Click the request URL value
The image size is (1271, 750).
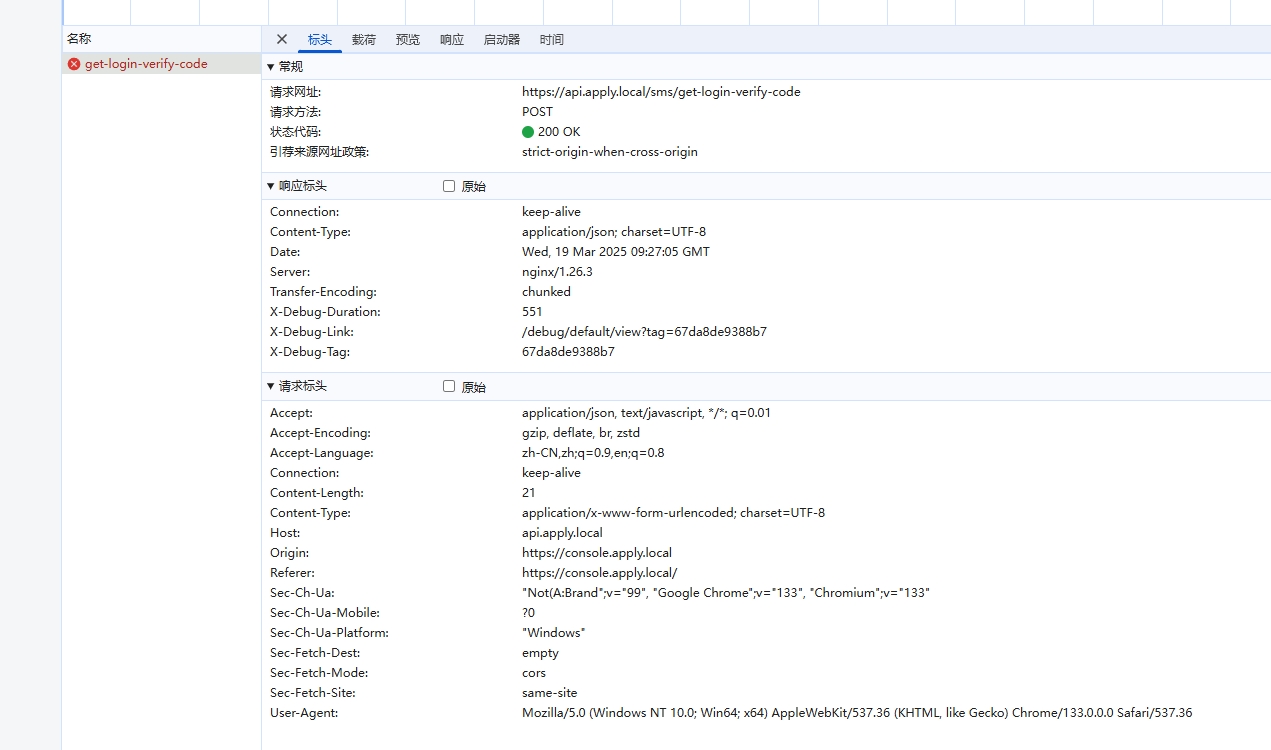pyautogui.click(x=661, y=92)
